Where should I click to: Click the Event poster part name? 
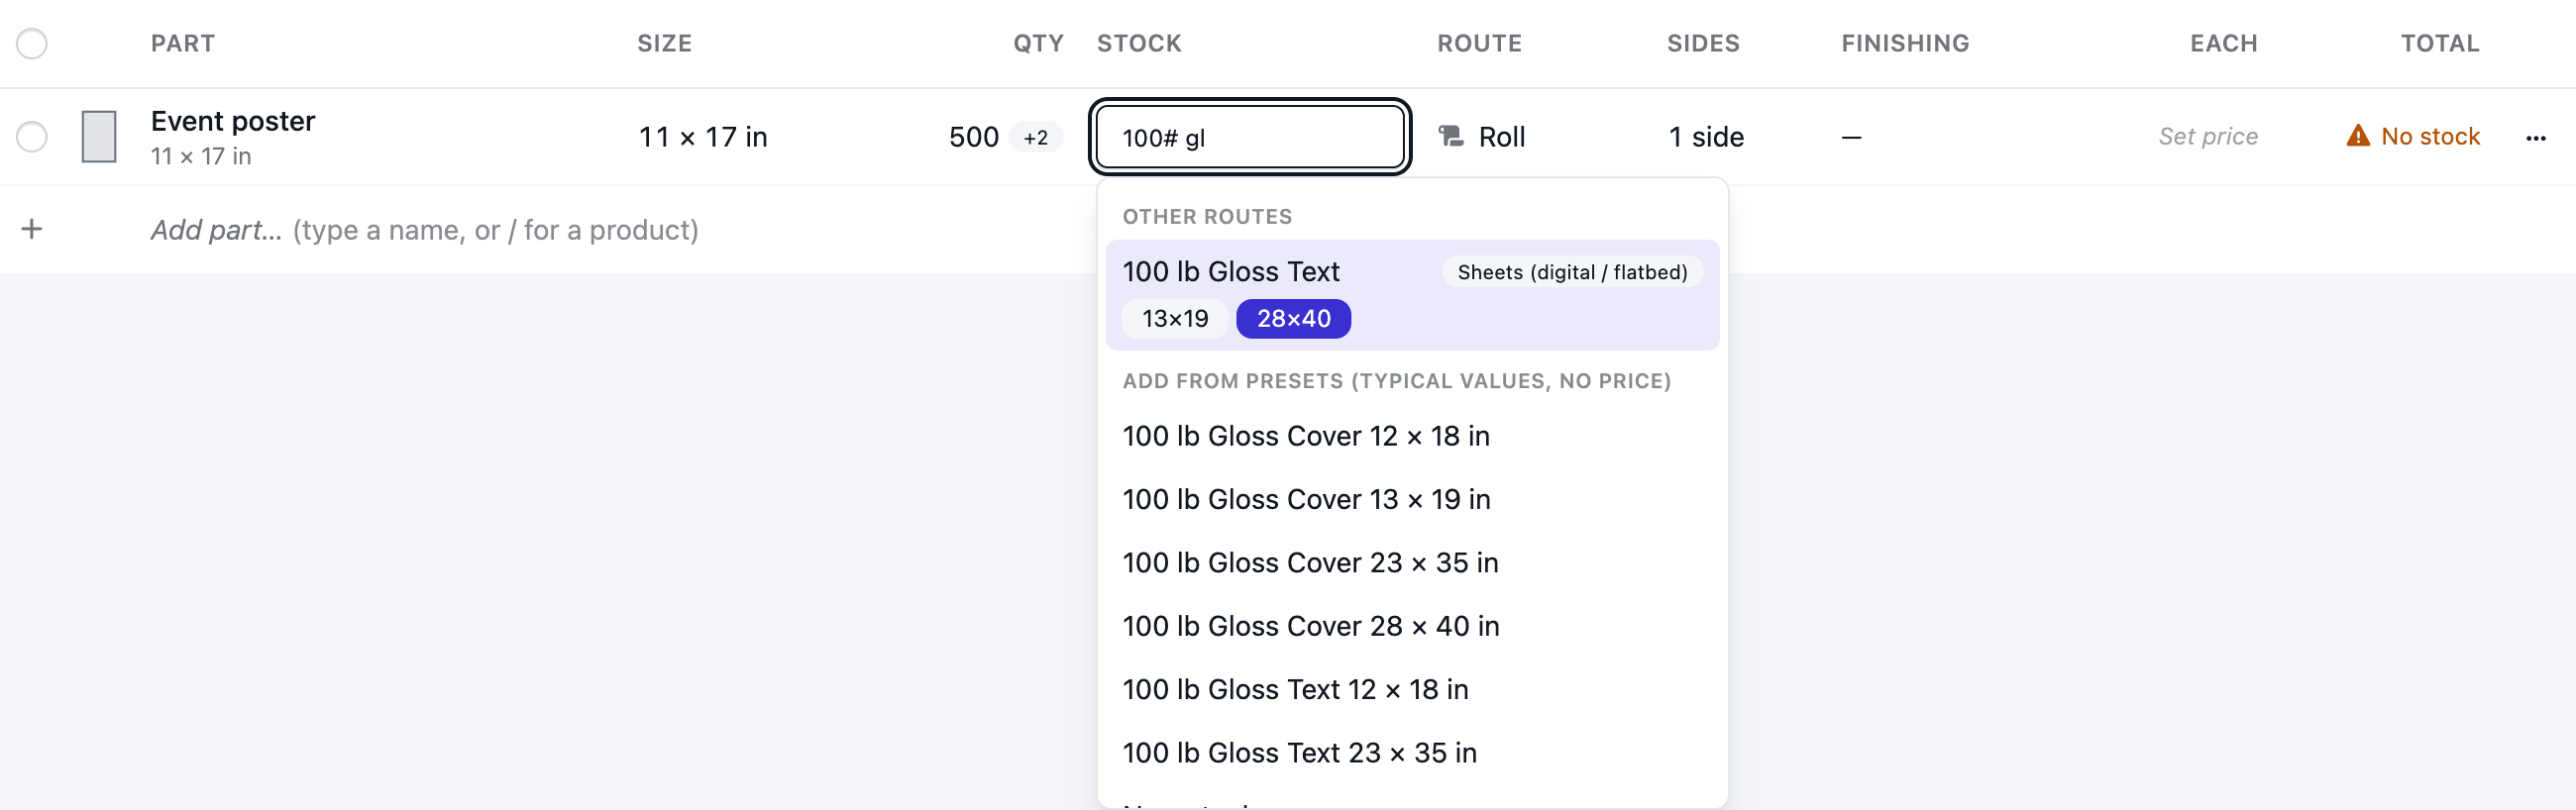233,121
